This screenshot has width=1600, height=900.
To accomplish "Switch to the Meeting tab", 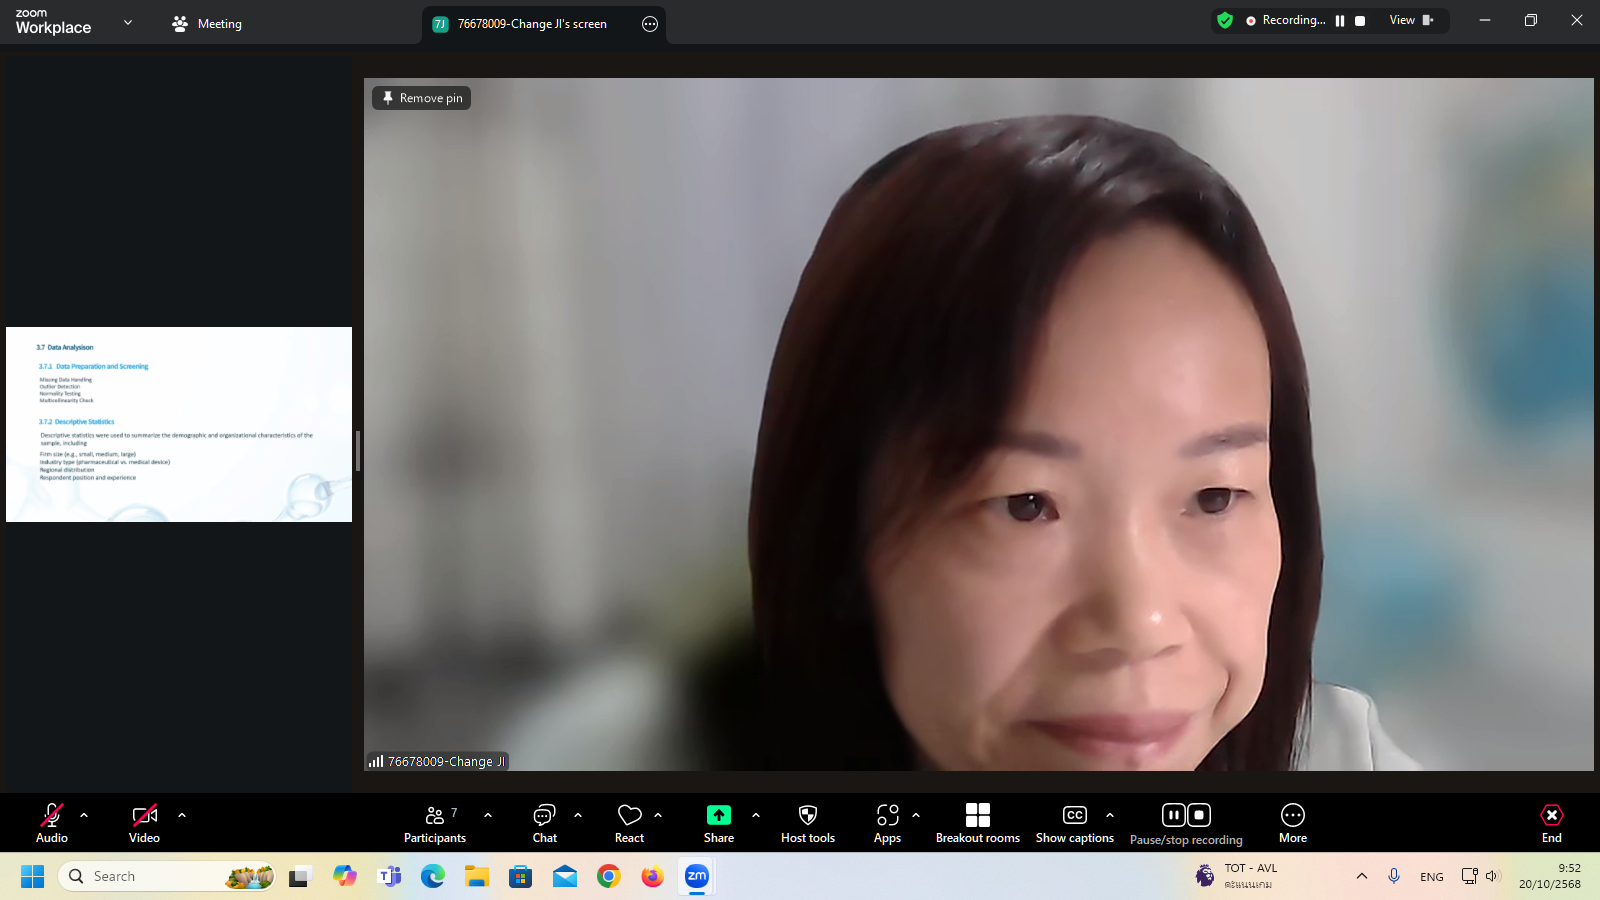I will click(207, 24).
